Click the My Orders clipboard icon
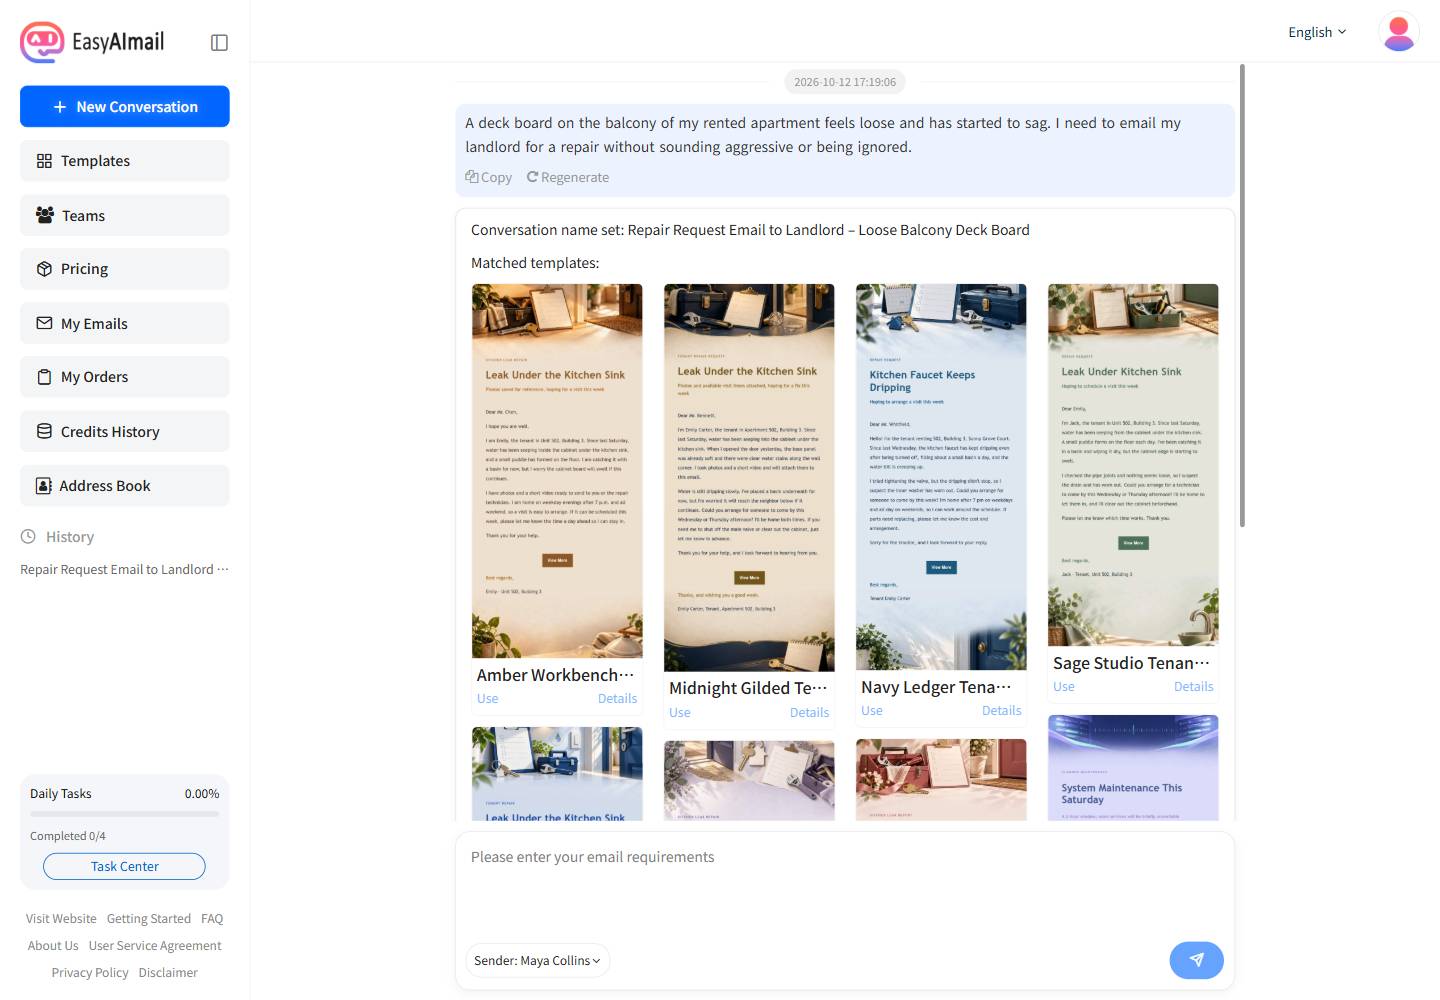The image size is (1440, 1000). tap(44, 377)
